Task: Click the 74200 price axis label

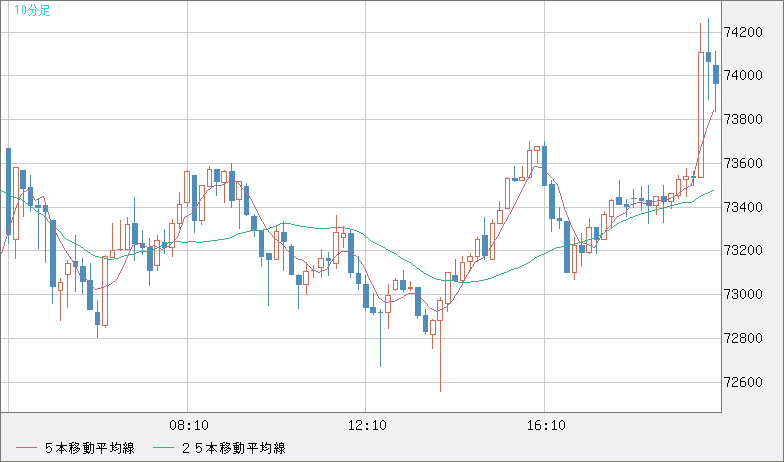Action: (744, 32)
